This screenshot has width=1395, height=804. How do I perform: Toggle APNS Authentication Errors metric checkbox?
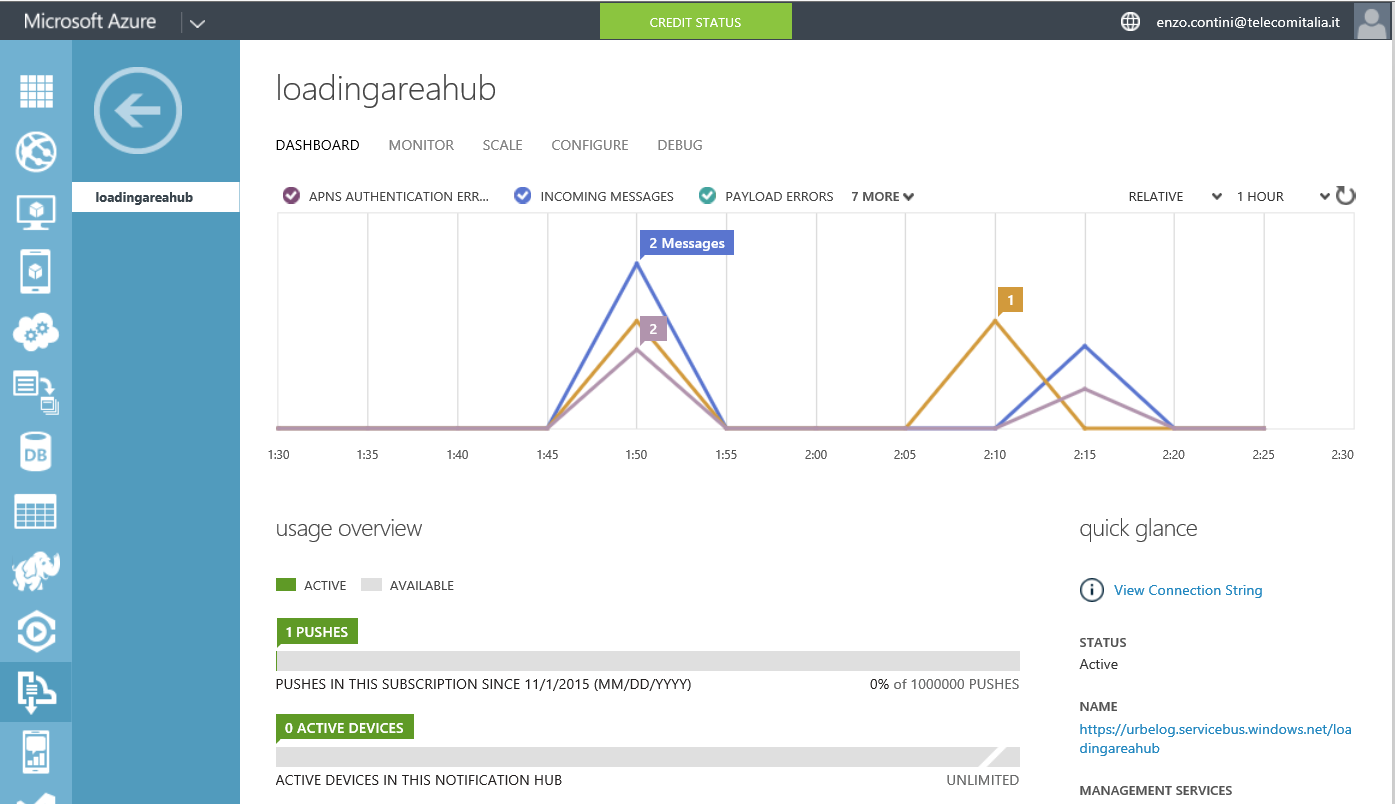pyautogui.click(x=292, y=196)
